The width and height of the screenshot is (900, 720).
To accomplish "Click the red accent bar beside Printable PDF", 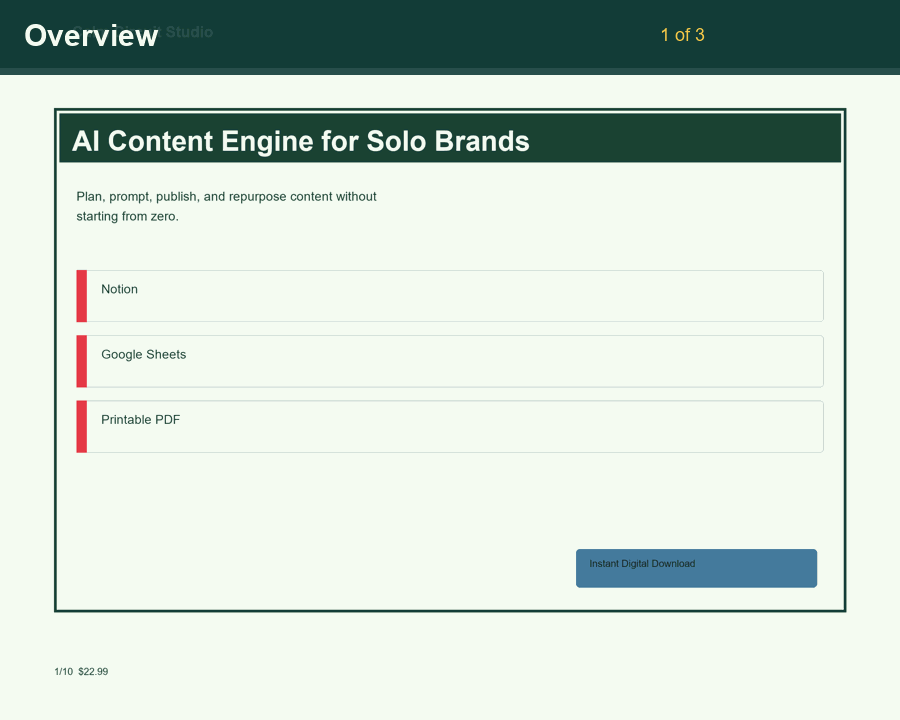I will pyautogui.click(x=80, y=426).
